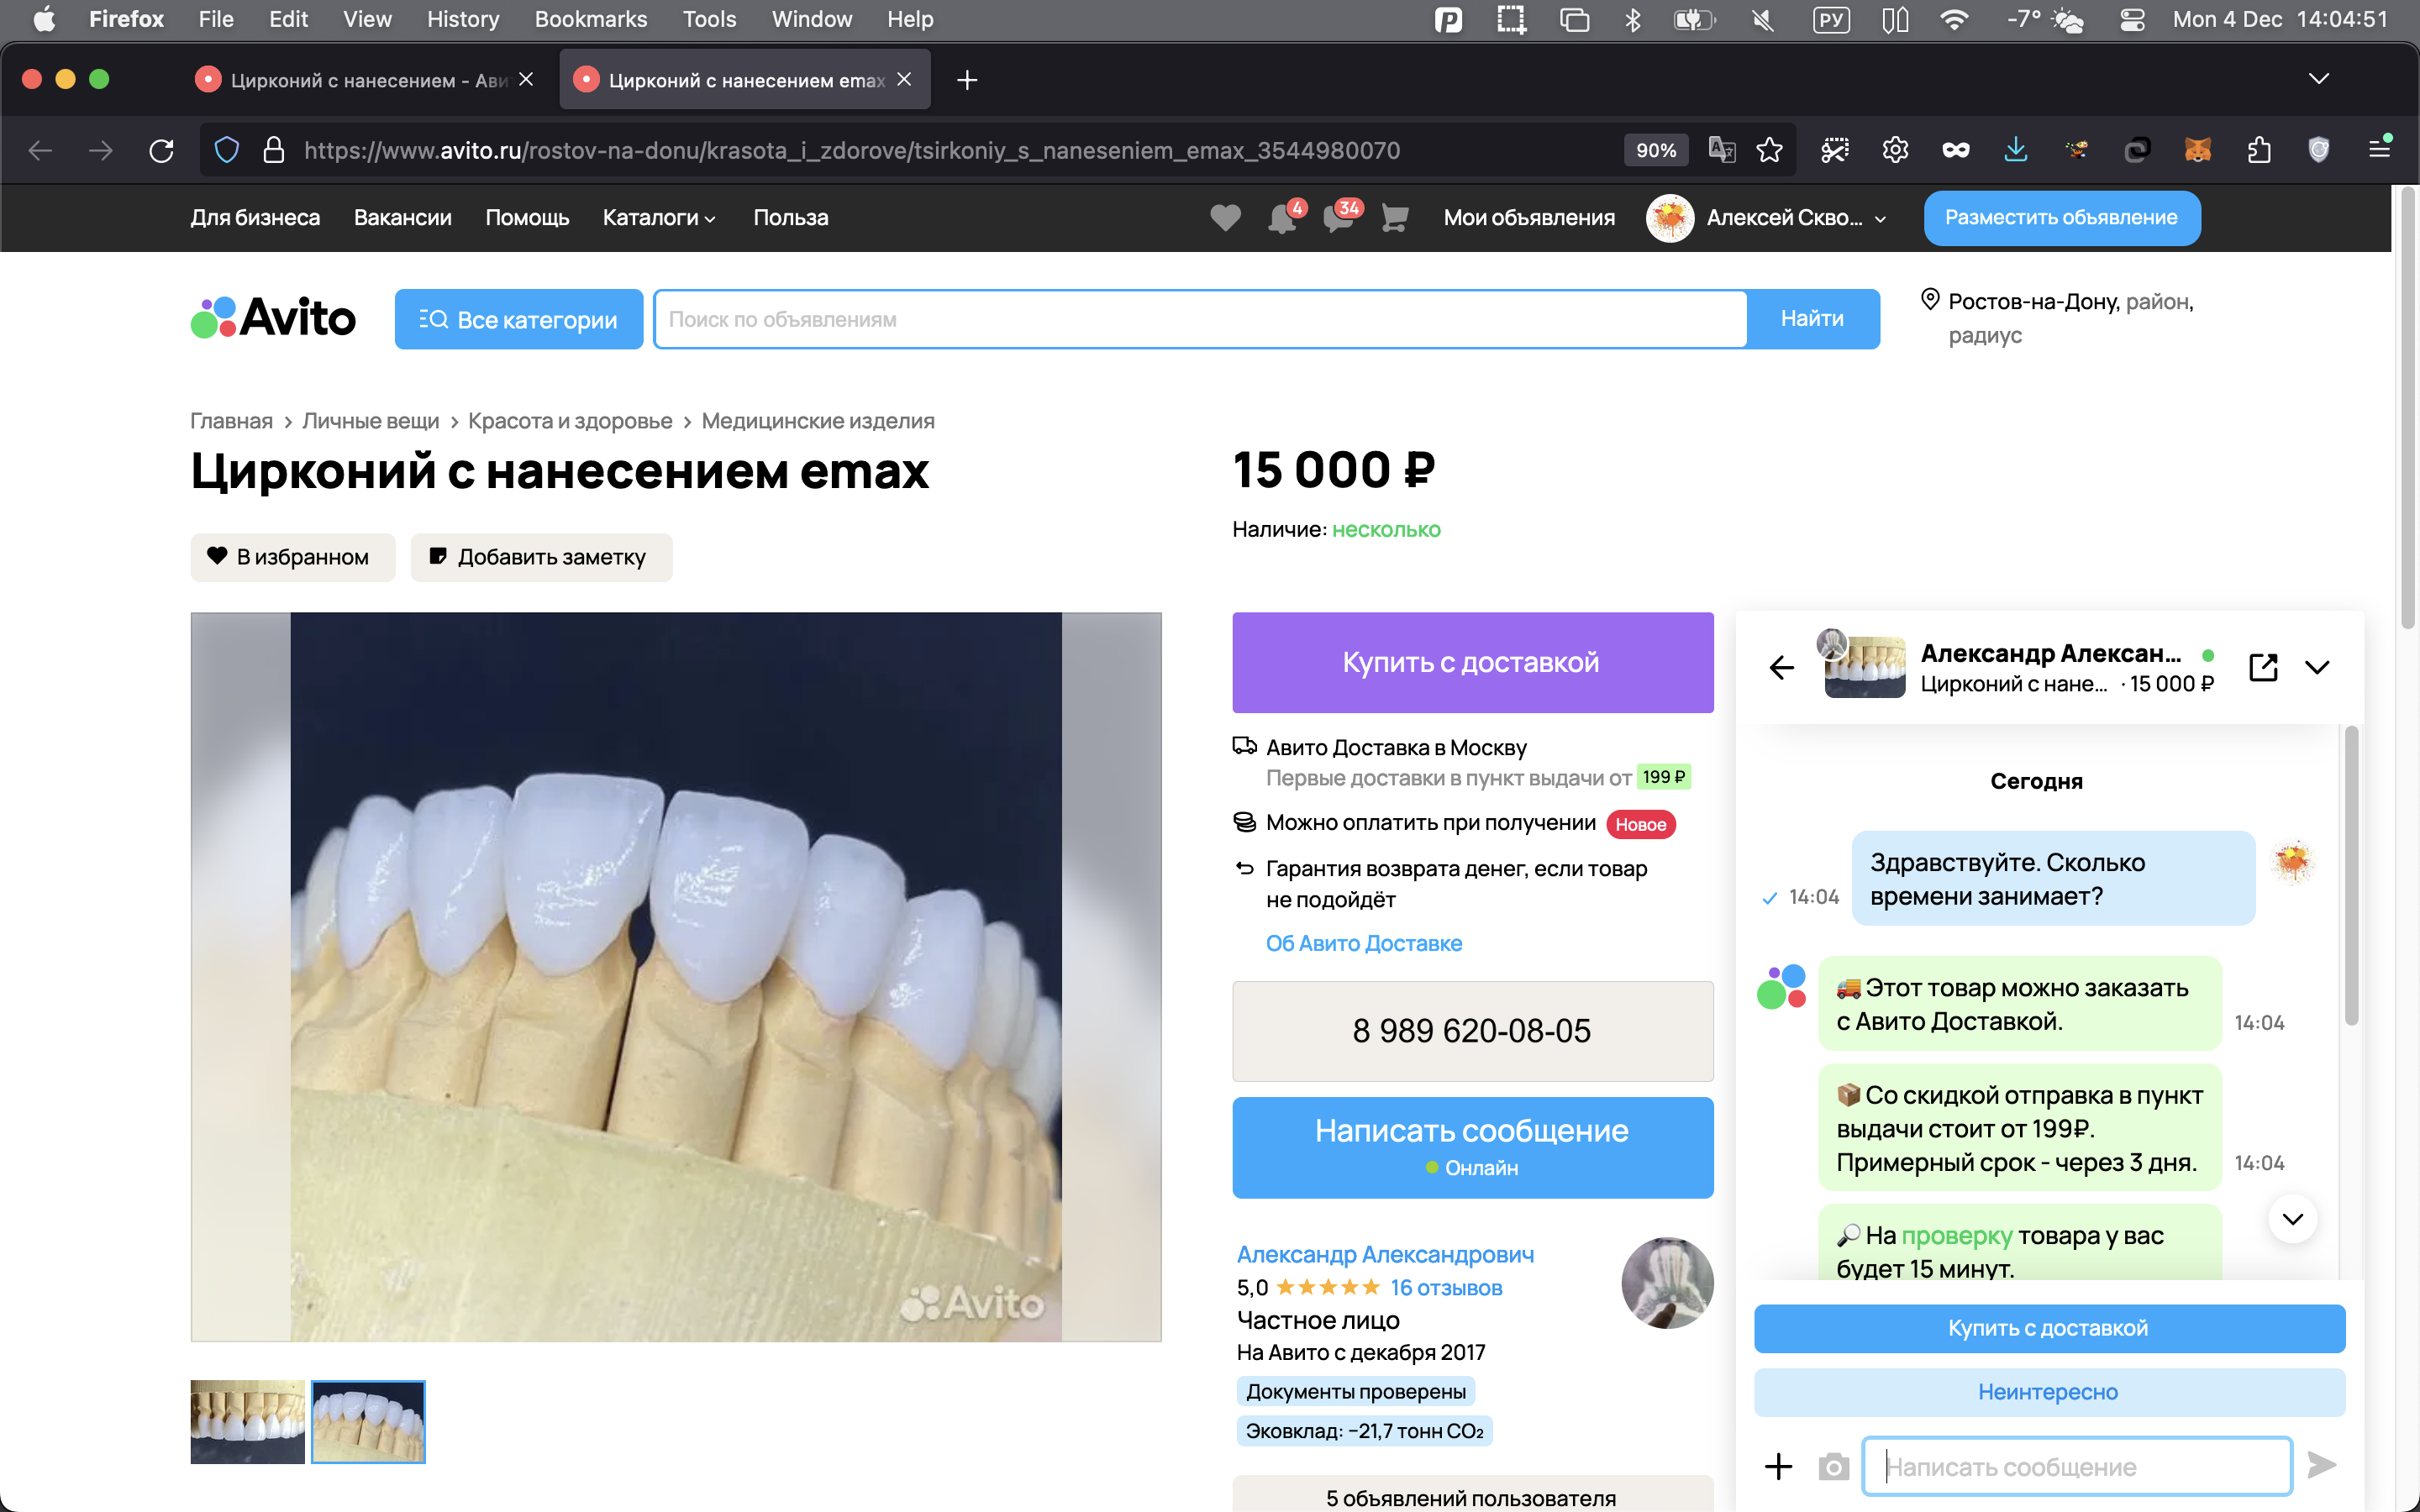Open the Firefox History menu

[x=462, y=19]
